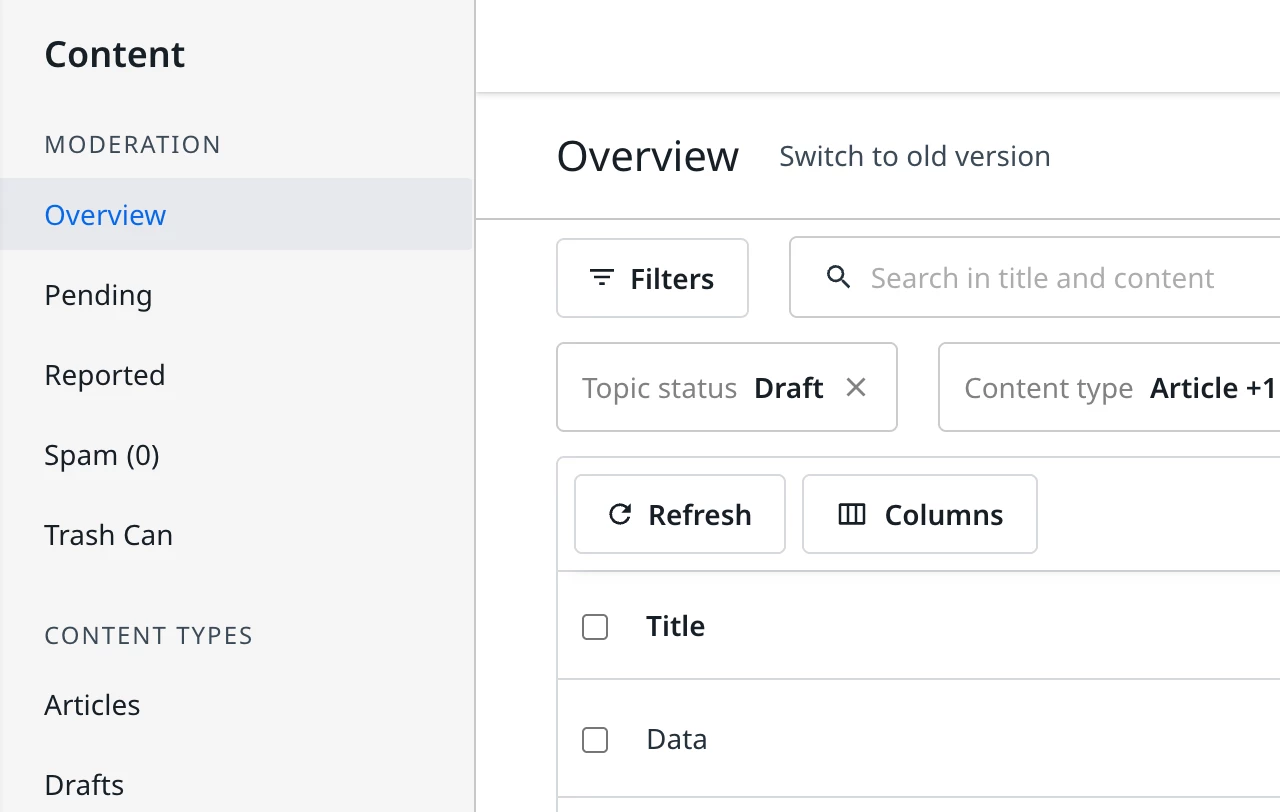The height and width of the screenshot is (812, 1280).
Task: Open the Topic status Draft filter
Action: (703, 388)
